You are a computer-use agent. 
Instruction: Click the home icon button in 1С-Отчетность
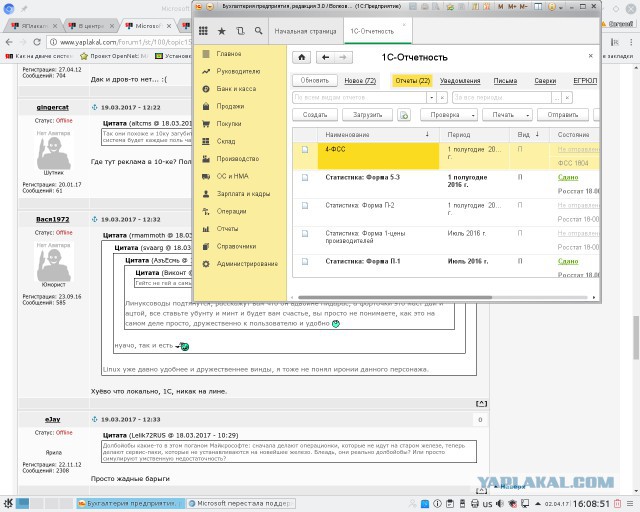302,57
